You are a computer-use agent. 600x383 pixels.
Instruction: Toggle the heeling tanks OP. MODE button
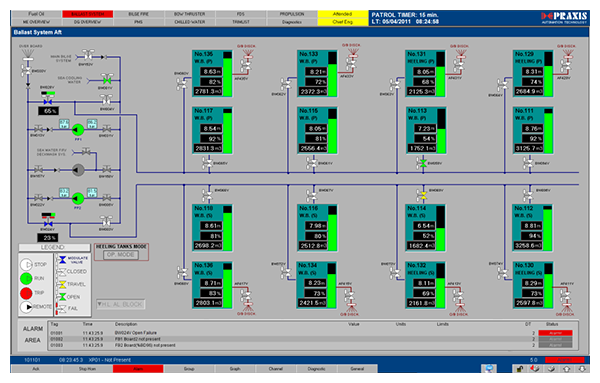click(121, 255)
